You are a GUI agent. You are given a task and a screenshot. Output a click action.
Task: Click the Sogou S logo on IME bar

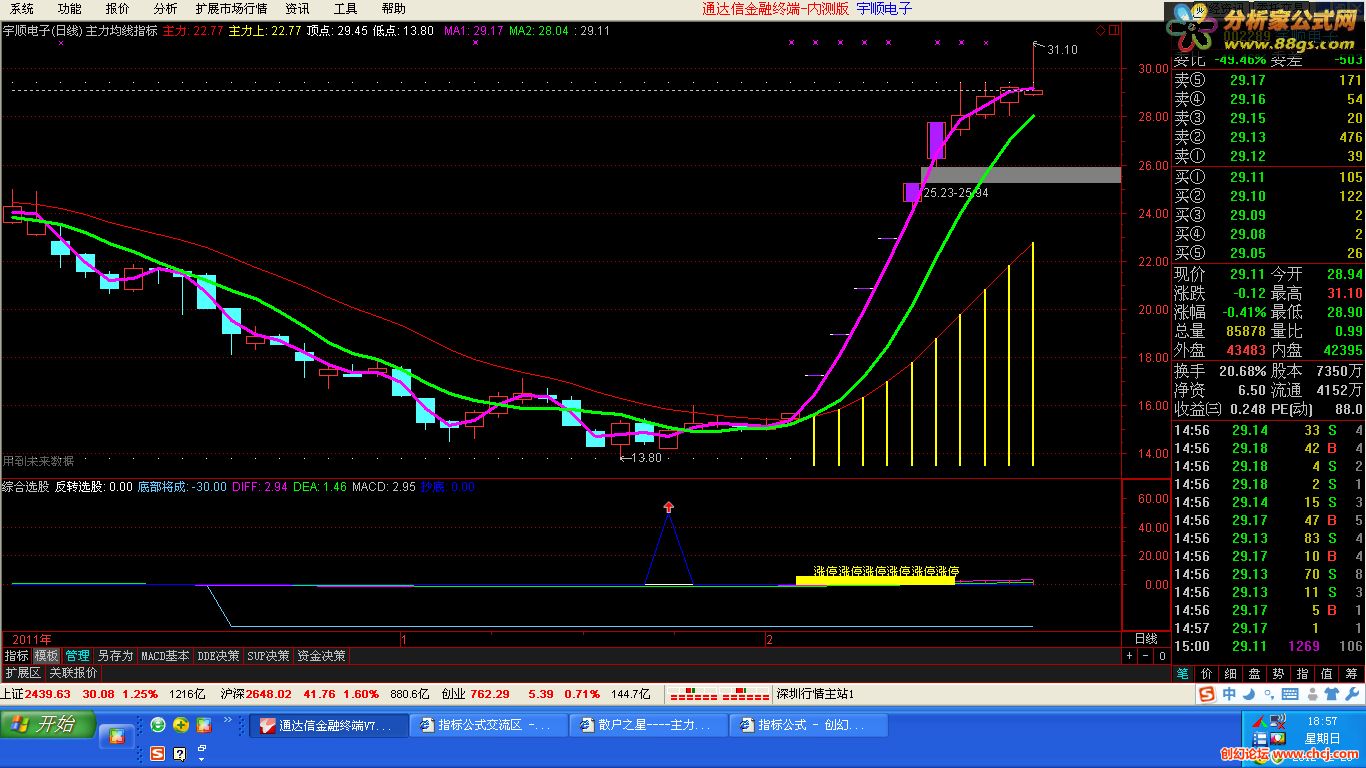[1207, 694]
